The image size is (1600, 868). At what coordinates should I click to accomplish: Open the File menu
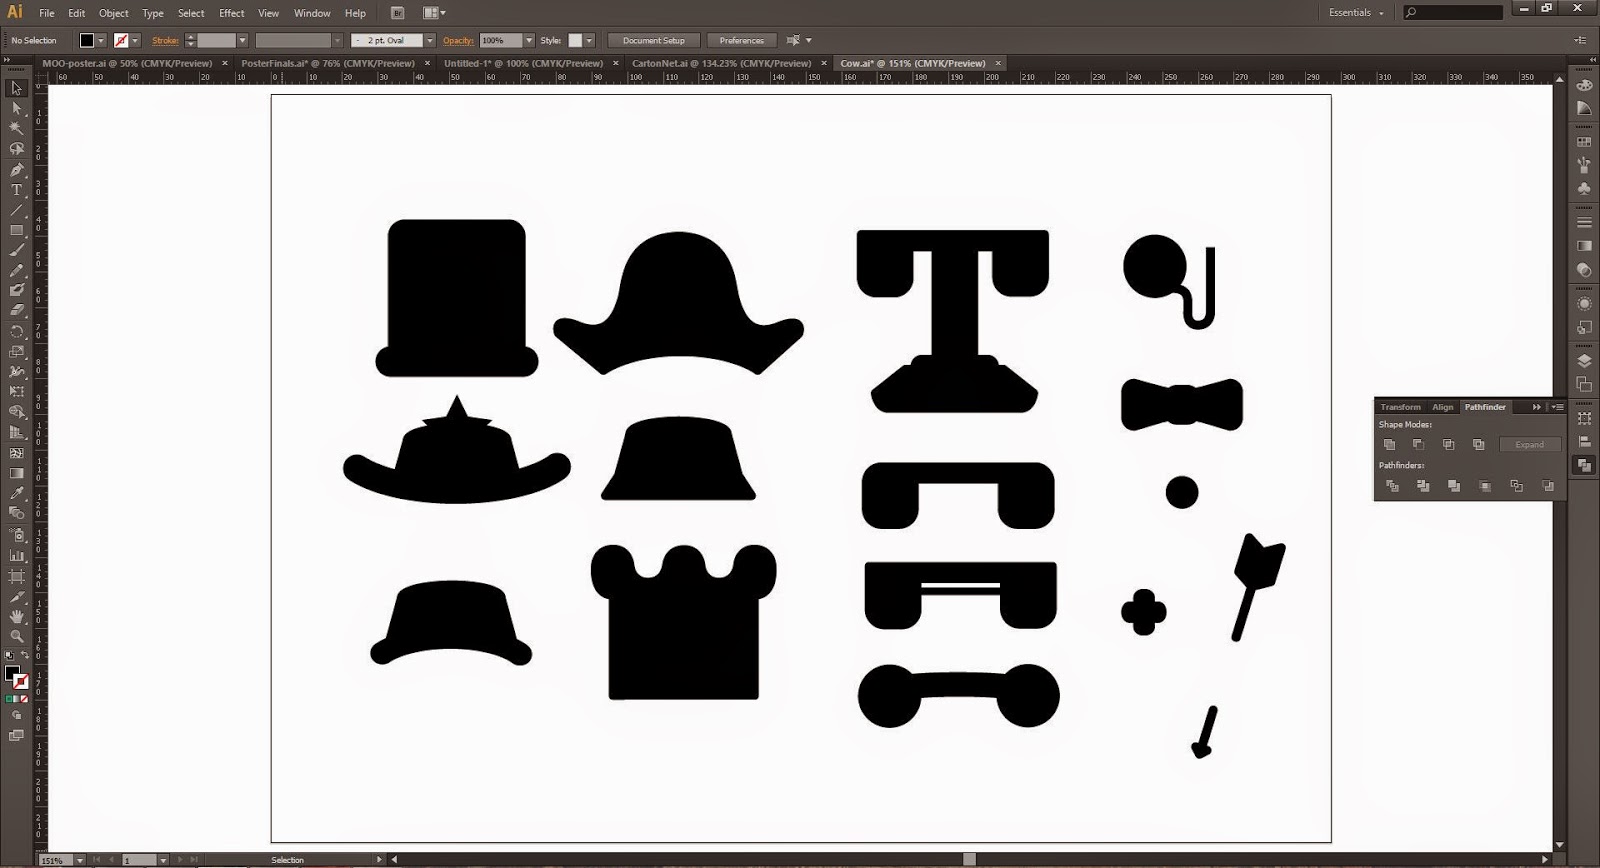47,13
